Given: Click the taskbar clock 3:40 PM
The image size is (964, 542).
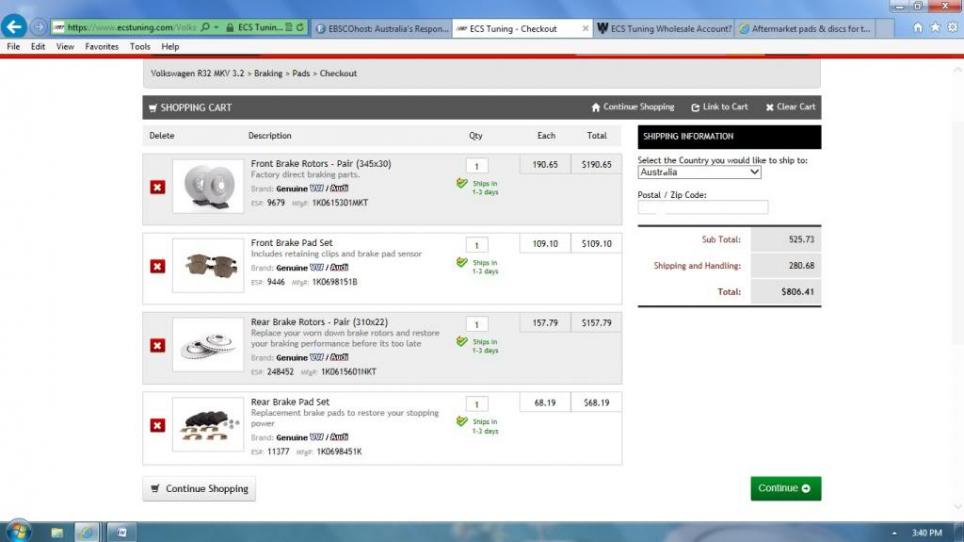Looking at the screenshot, I should tap(926, 533).
